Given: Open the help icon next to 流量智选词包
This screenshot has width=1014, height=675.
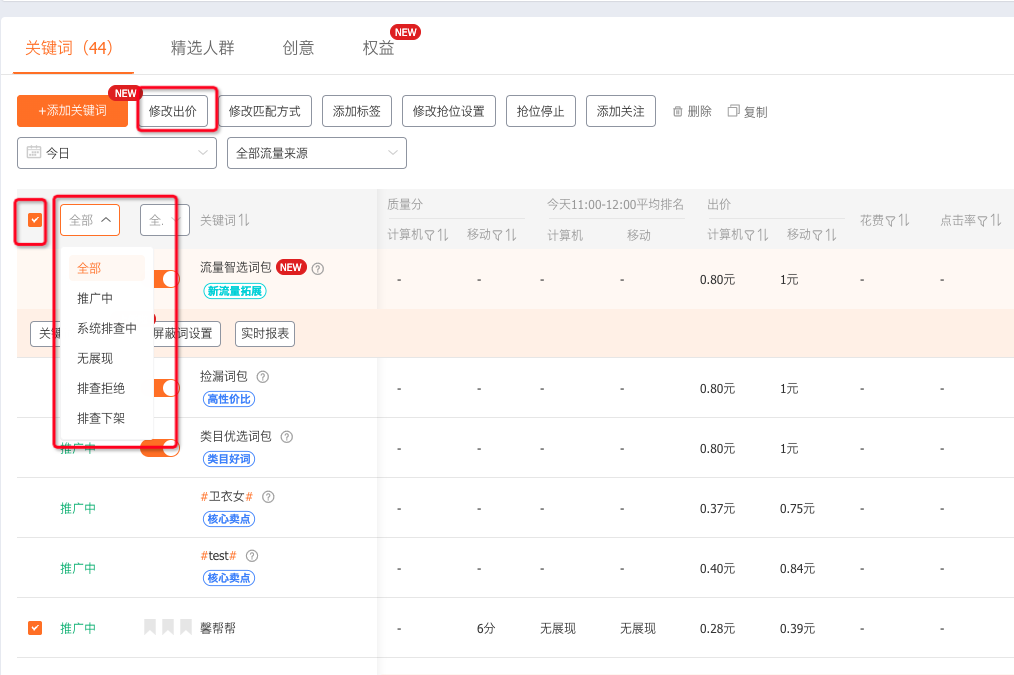Looking at the screenshot, I should click(317, 267).
